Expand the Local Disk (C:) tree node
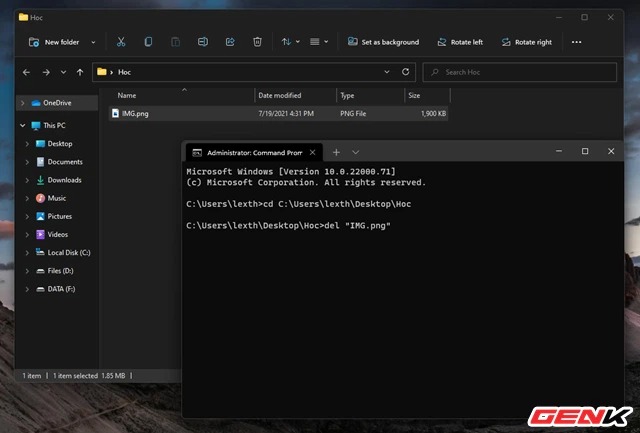The height and width of the screenshot is (433, 640). pos(27,253)
